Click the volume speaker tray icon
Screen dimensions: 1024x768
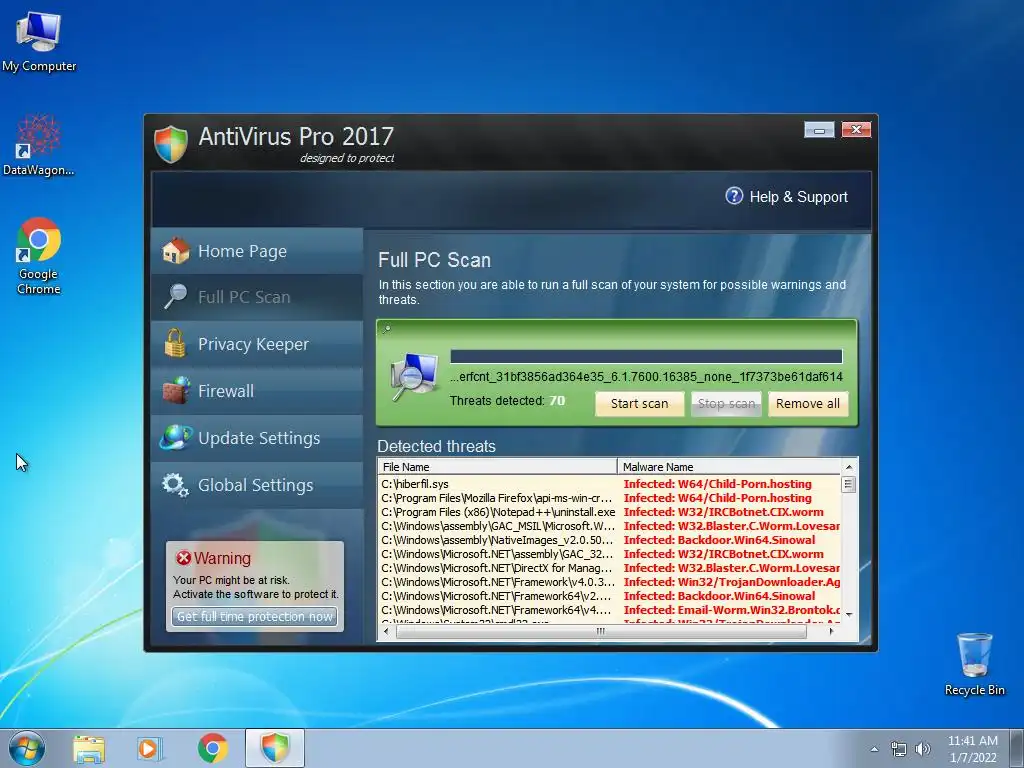923,749
